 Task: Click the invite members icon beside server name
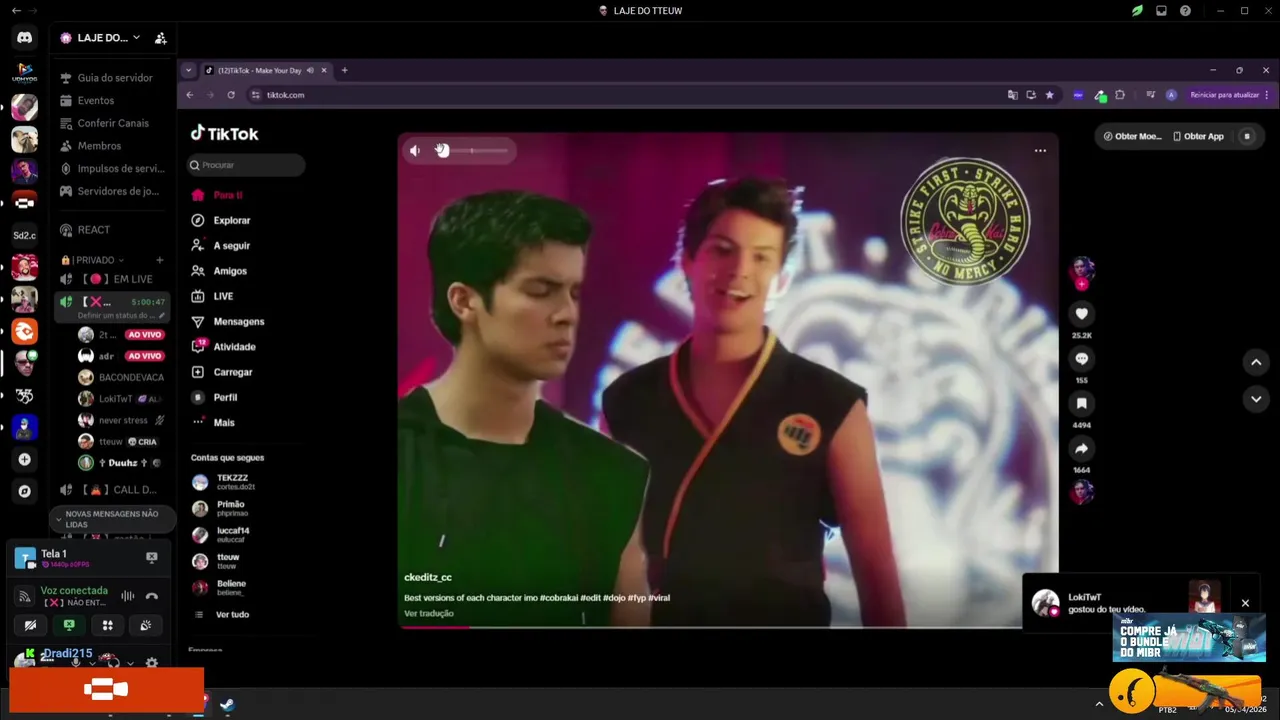coord(160,38)
